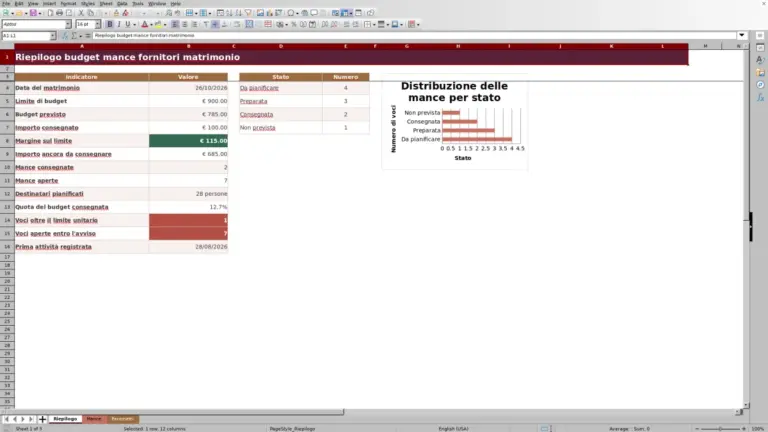Expand the formula bar arrow
Screen dimensions: 768x432
742,35
